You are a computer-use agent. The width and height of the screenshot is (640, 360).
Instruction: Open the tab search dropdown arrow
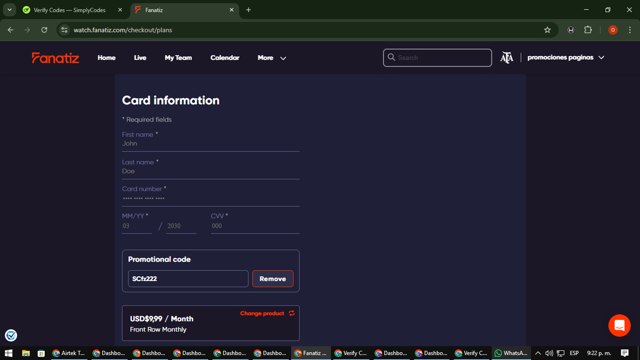point(9,10)
